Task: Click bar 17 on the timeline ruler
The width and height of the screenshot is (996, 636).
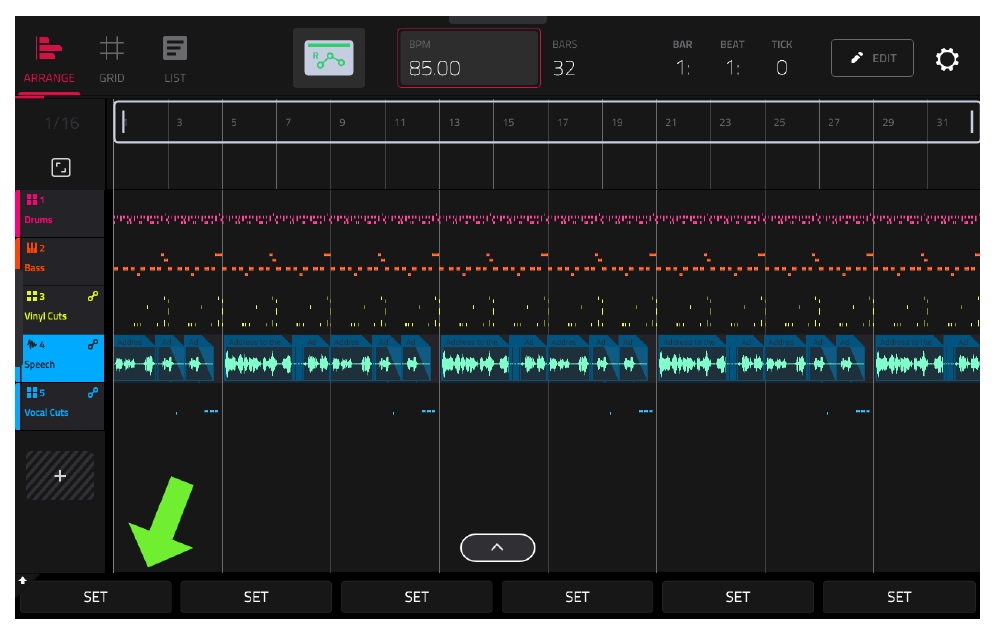Action: 563,123
